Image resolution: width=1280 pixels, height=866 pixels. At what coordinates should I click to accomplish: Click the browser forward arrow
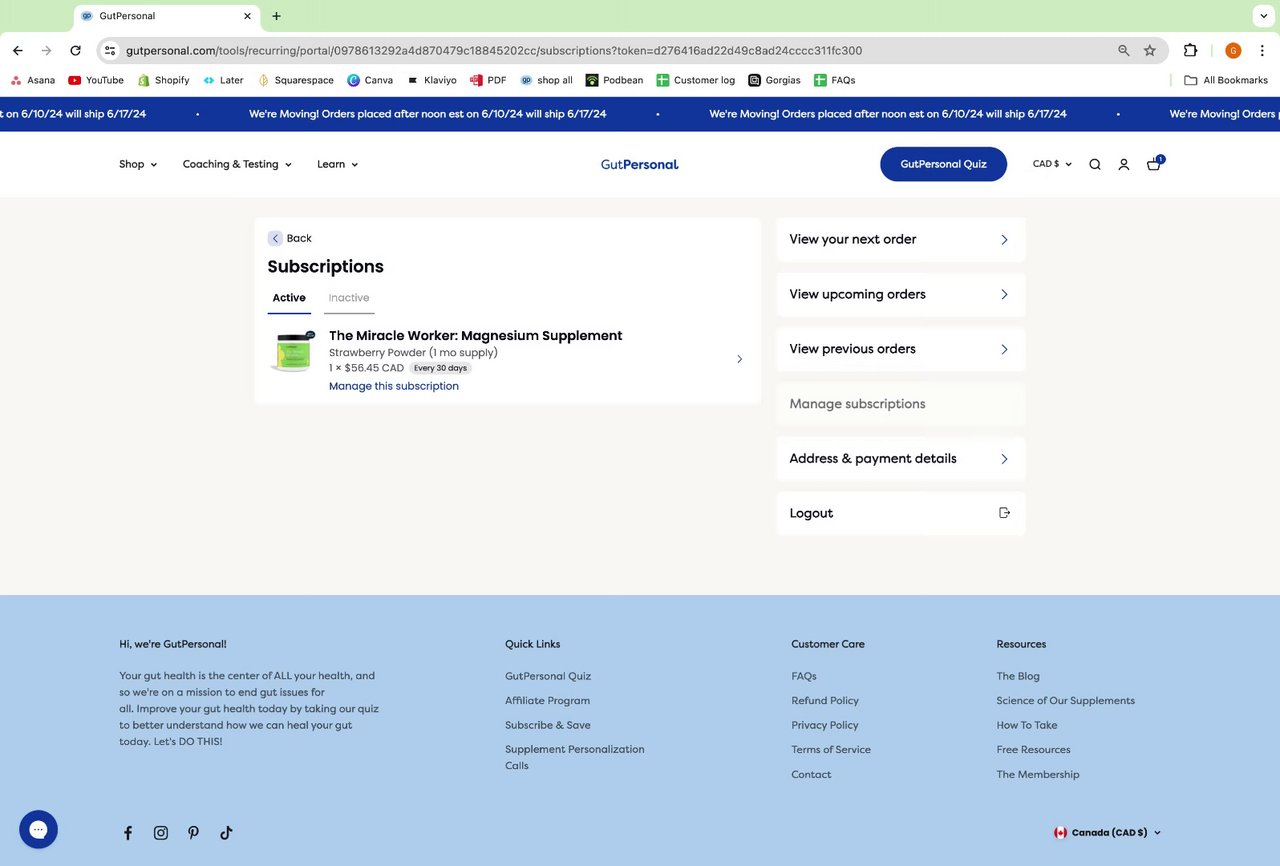(46, 51)
